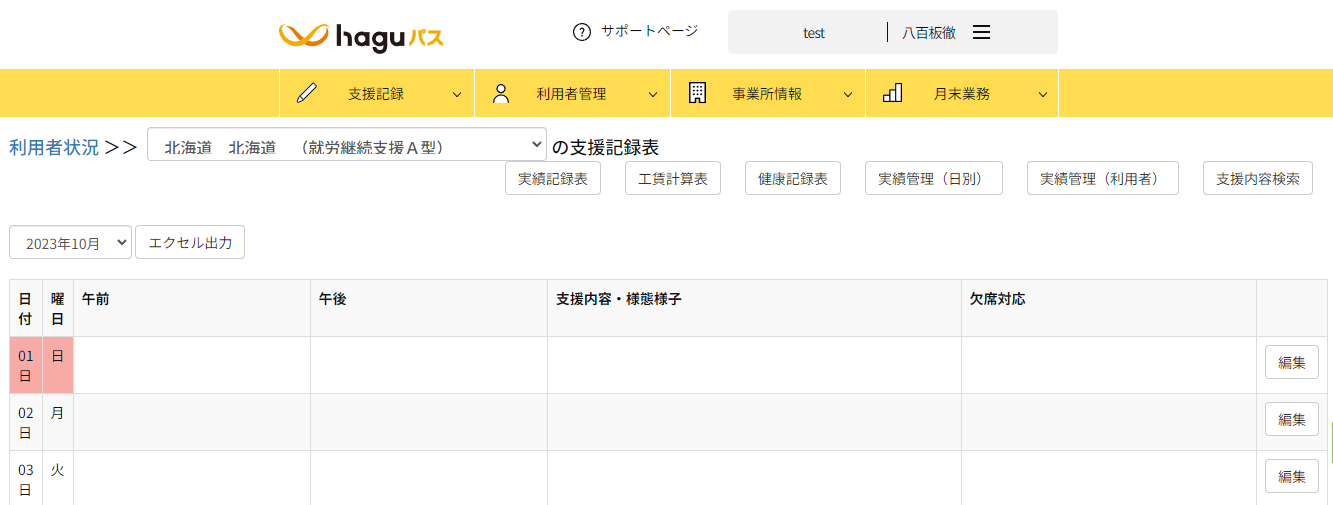Expand the 月末業務 menu chevron
The width and height of the screenshot is (1333, 505).
(1042, 94)
